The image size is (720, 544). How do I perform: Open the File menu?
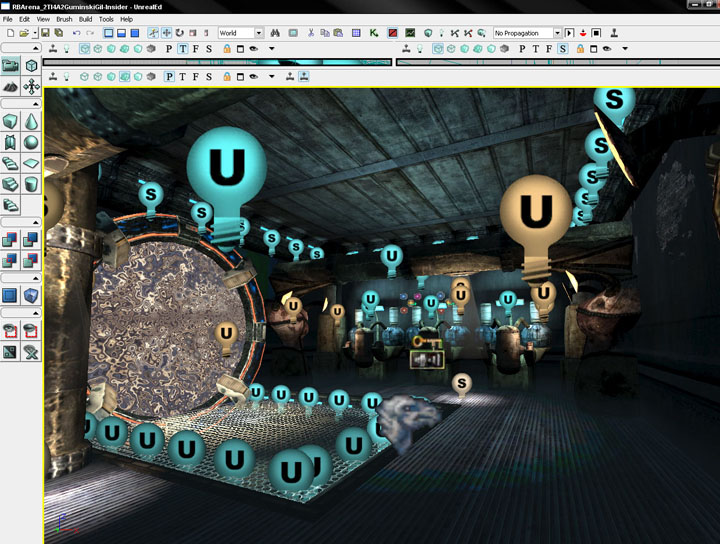[8, 19]
